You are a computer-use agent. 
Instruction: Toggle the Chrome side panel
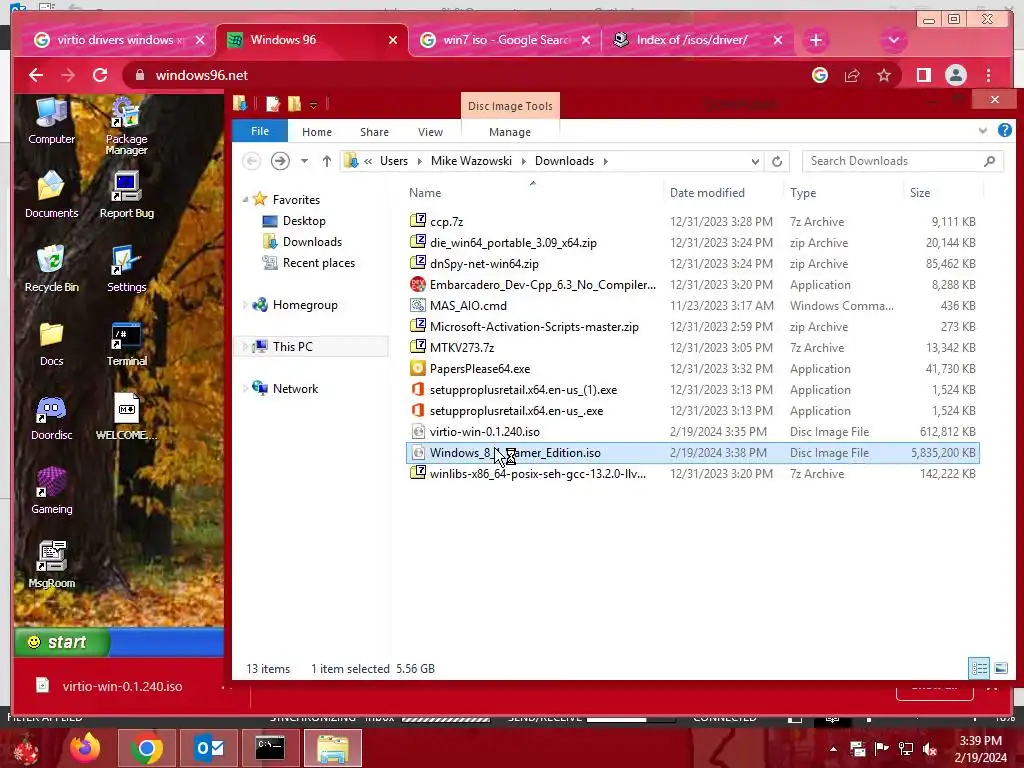923,75
